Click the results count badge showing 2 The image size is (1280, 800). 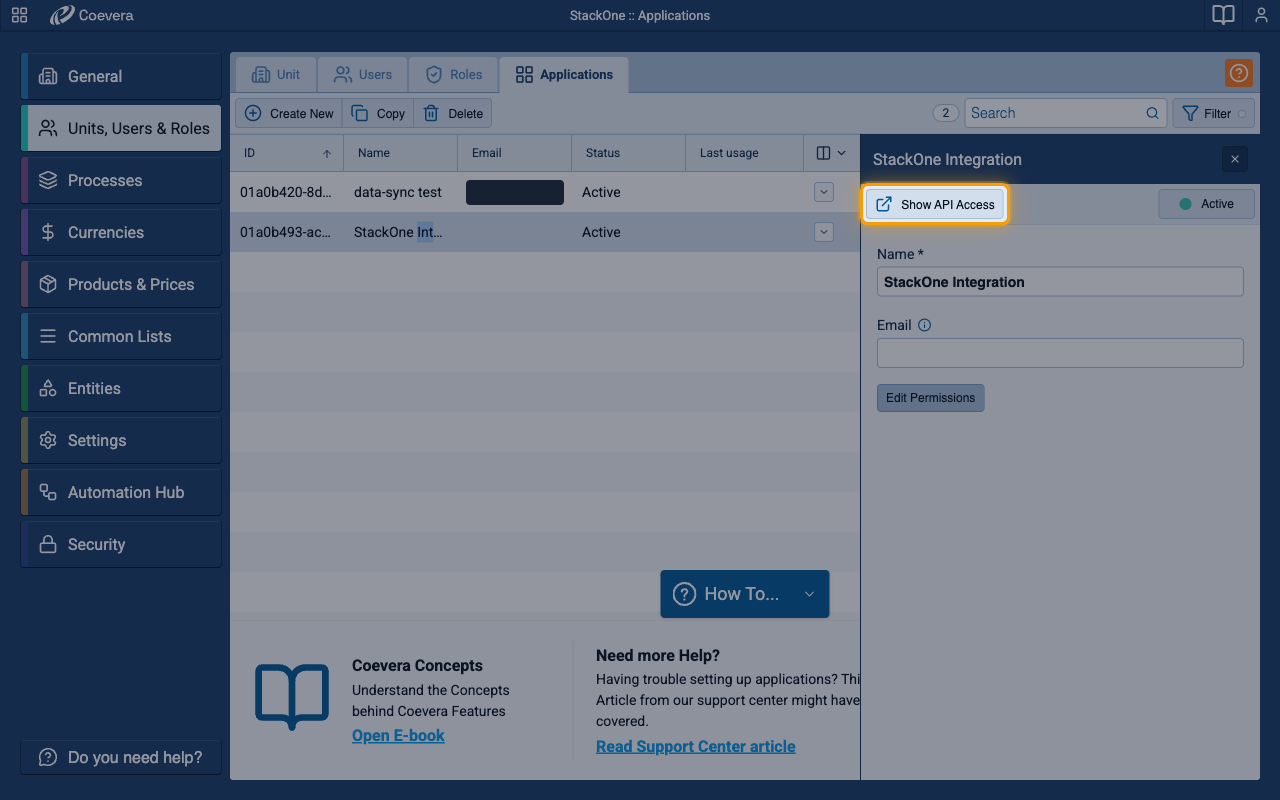point(946,113)
